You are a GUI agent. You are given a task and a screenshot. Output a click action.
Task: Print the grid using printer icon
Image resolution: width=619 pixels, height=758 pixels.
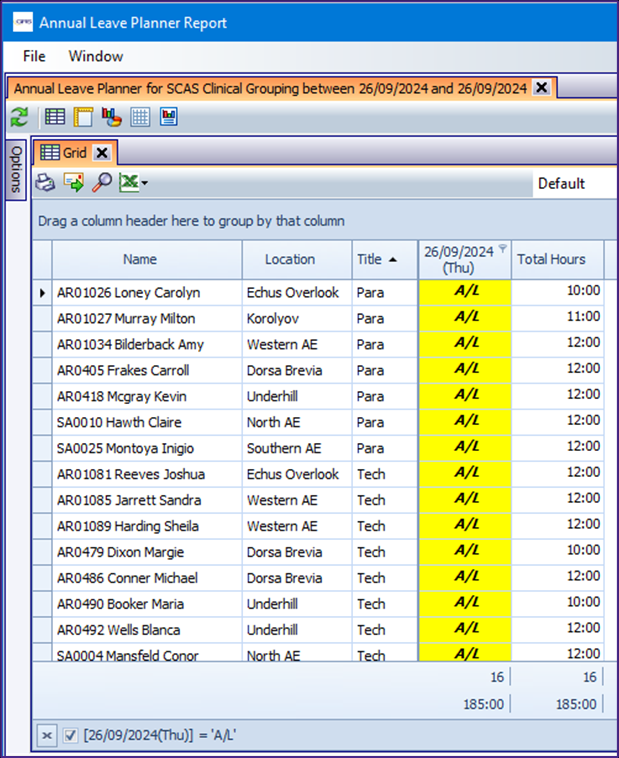(x=45, y=183)
